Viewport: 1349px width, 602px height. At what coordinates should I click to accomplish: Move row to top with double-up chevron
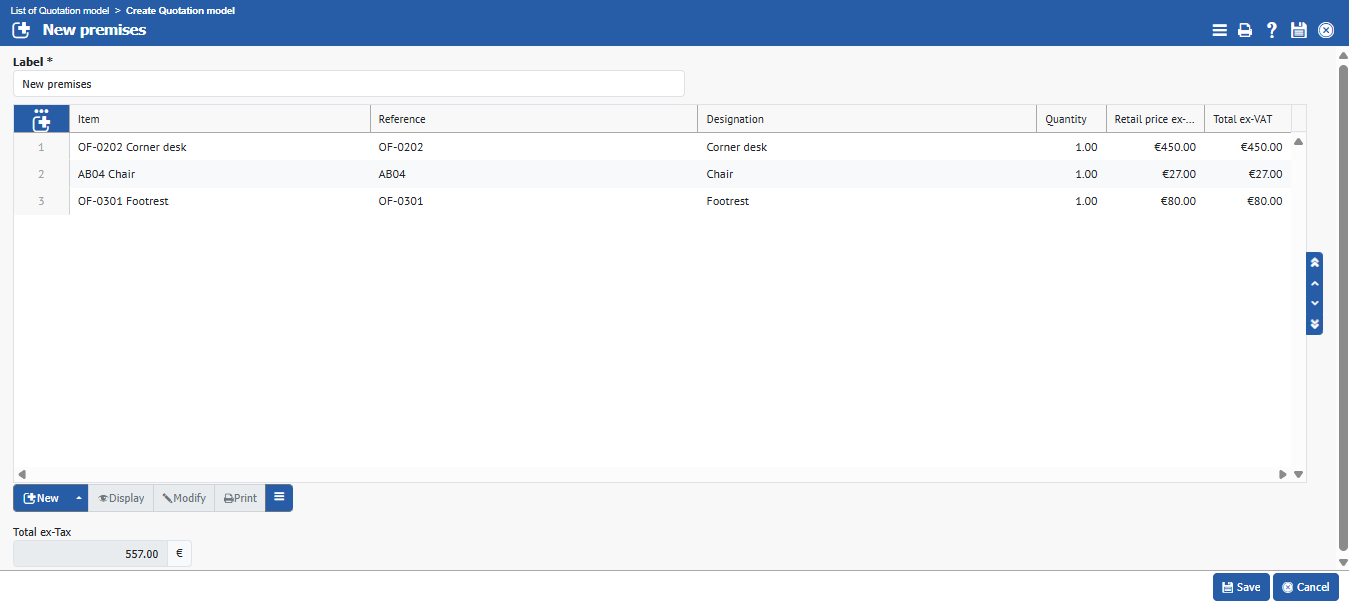1315,262
